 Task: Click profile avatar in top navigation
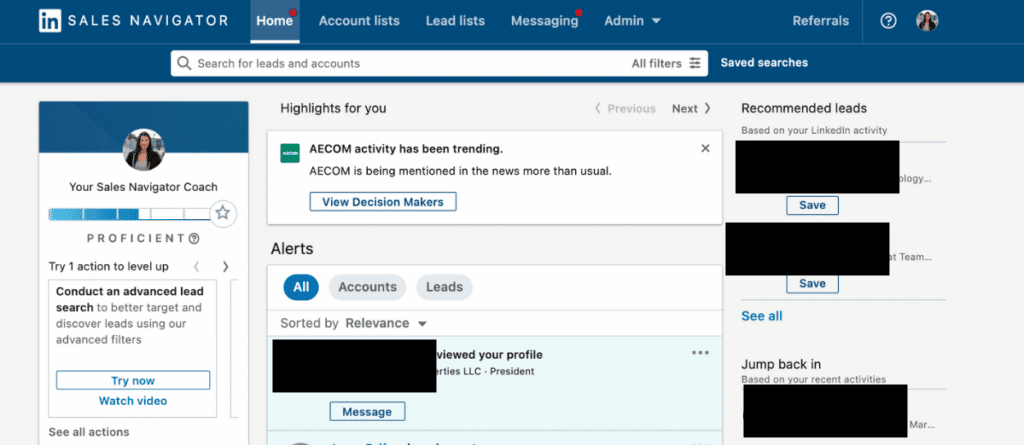coord(928,21)
